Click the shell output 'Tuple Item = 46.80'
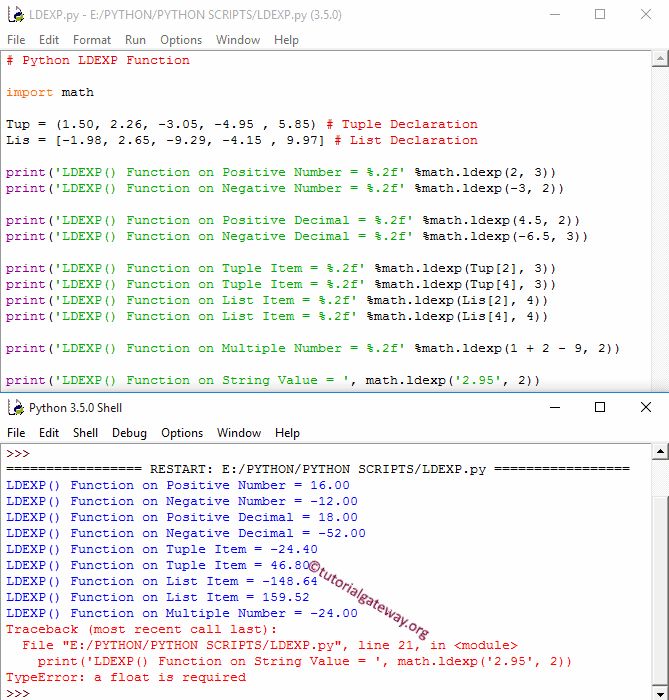Viewport: 669px width, 700px height. tap(158, 565)
